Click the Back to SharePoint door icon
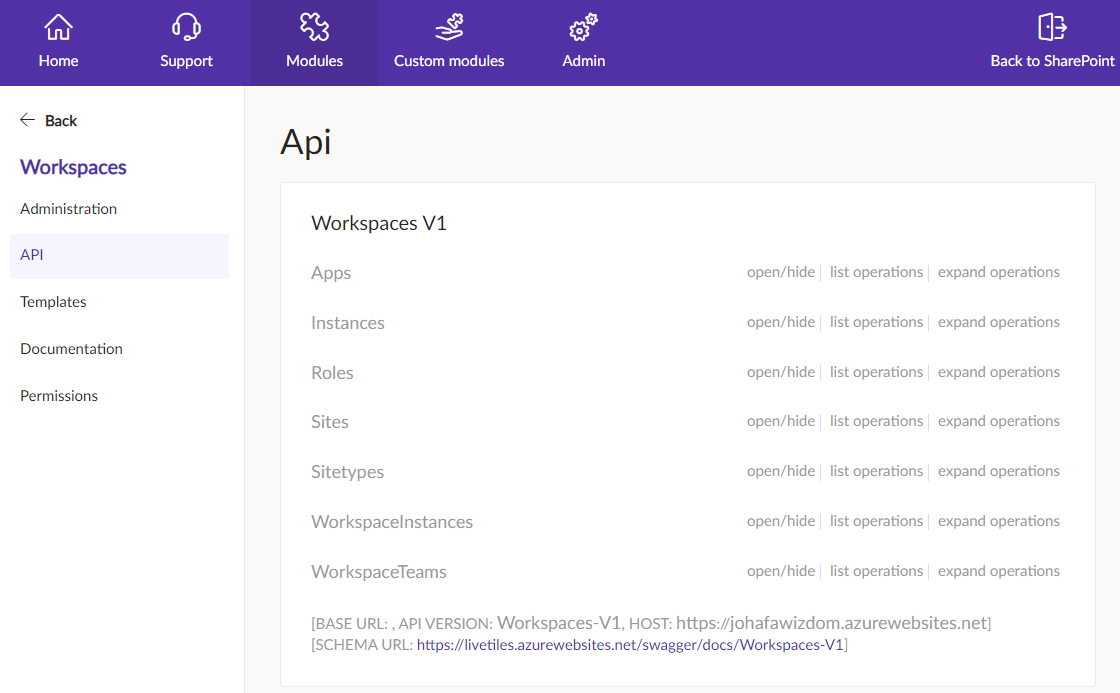Screen dimensions: 1120x693 coord(1052,28)
